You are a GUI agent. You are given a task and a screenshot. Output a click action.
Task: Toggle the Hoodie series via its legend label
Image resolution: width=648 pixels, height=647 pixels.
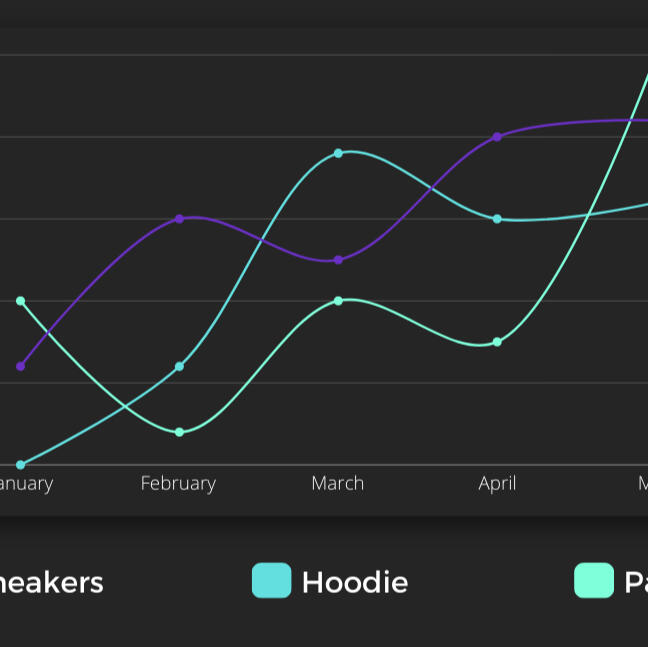[354, 583]
